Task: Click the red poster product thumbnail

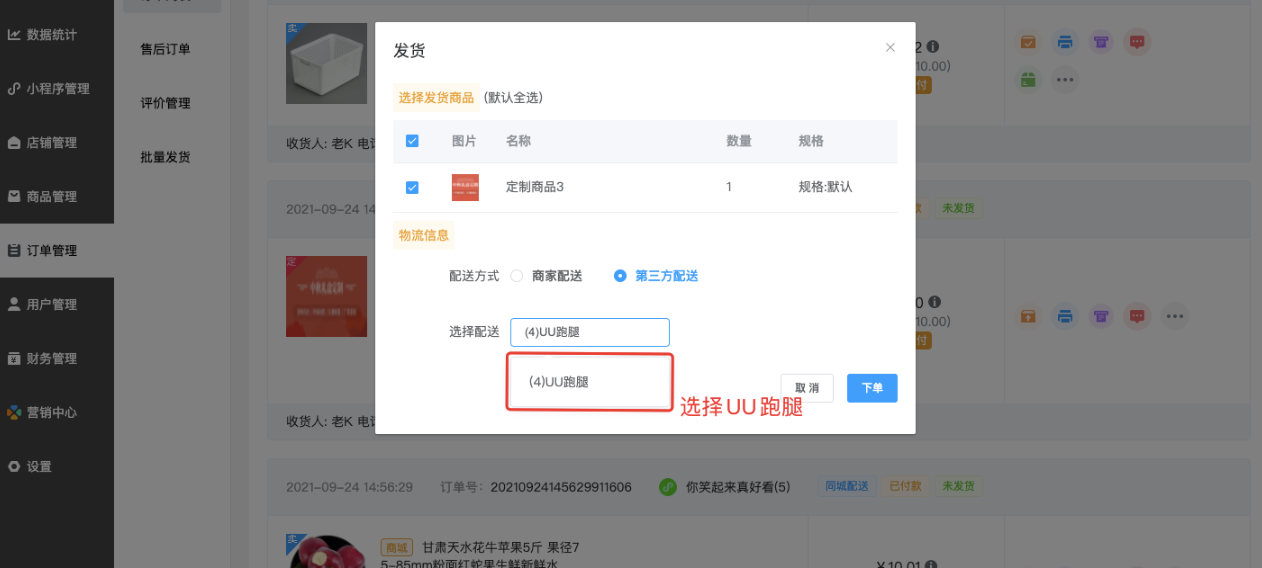Action: coord(326,296)
